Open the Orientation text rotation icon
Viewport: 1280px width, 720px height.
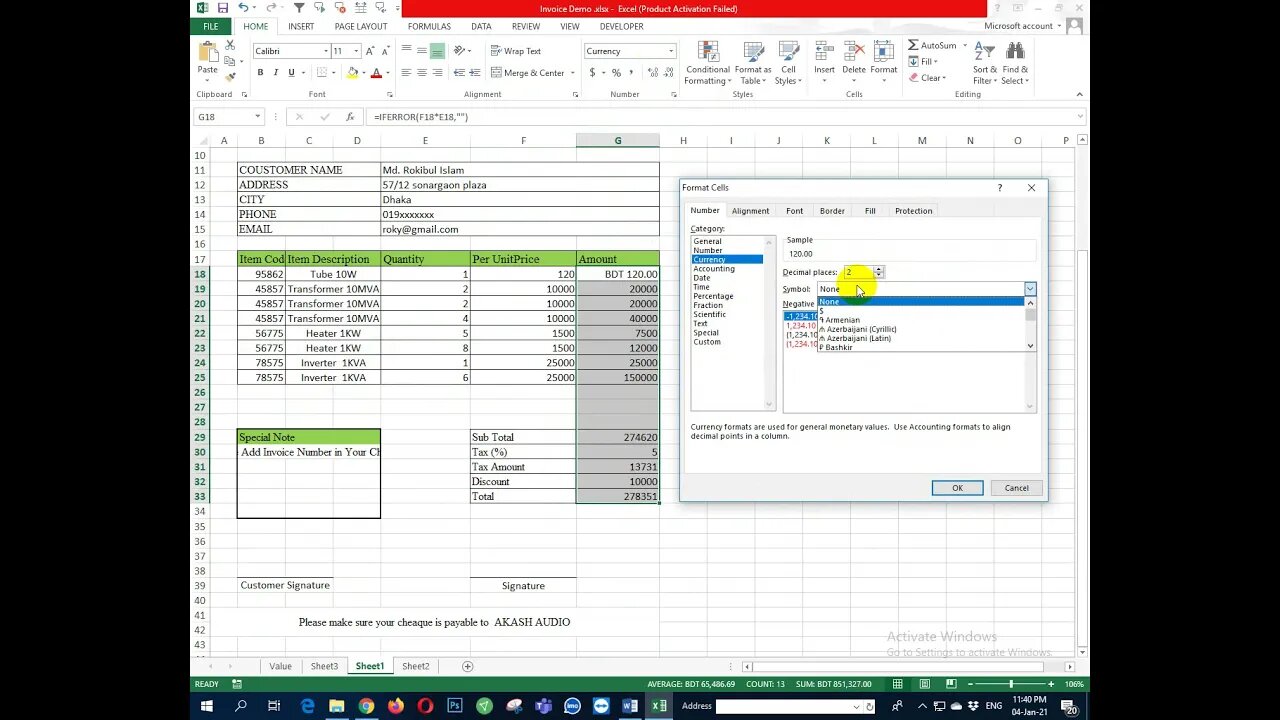pyautogui.click(x=460, y=51)
